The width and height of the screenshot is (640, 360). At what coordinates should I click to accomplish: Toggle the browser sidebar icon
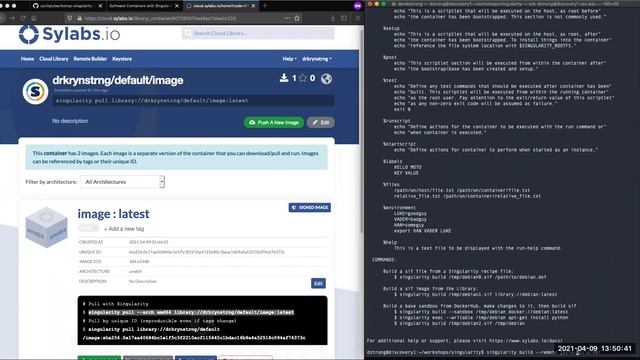(344, 18)
